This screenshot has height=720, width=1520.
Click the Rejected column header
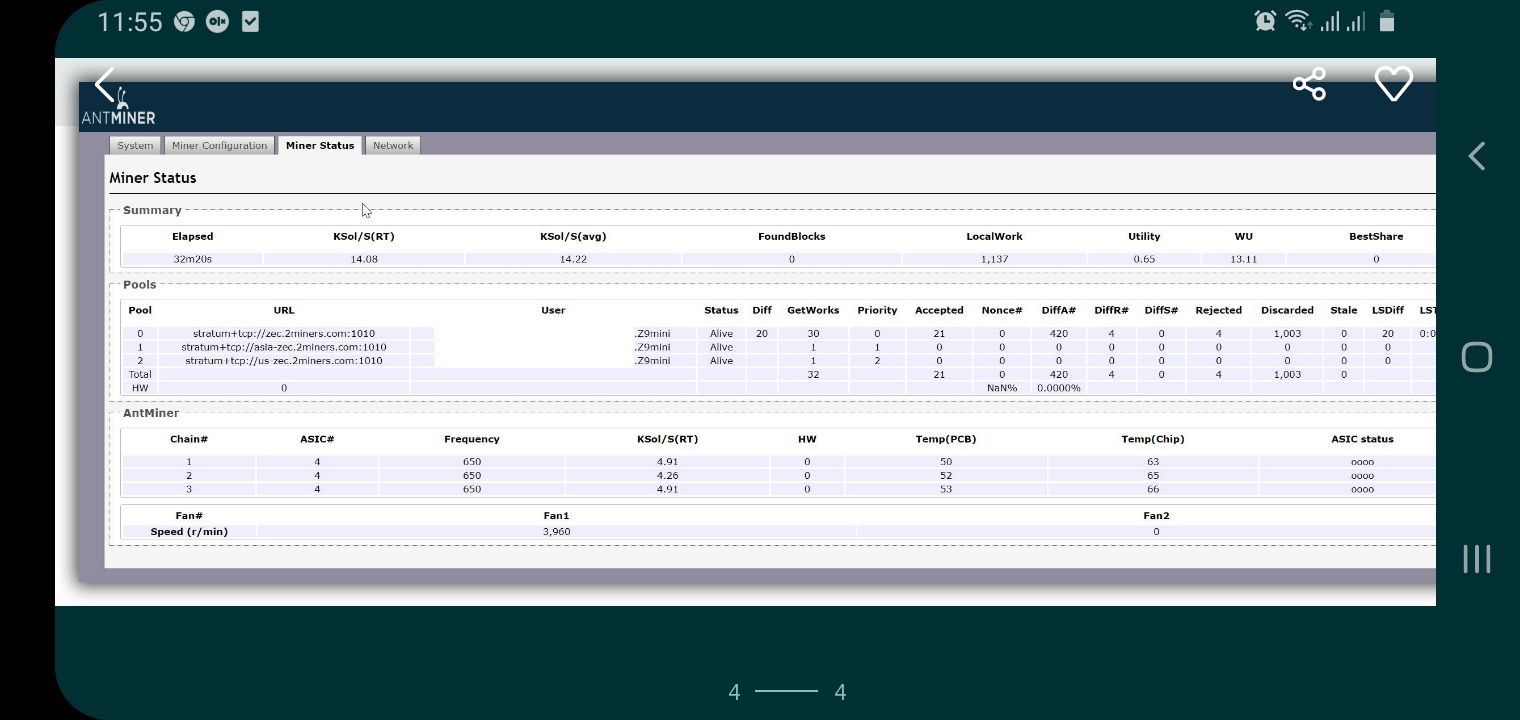[1218, 310]
